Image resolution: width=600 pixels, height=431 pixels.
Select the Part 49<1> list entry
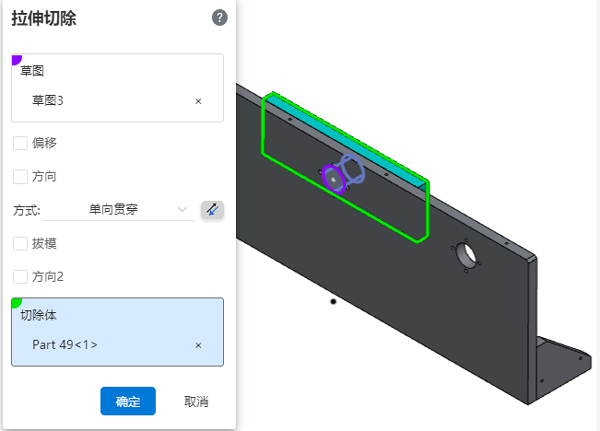point(64,344)
